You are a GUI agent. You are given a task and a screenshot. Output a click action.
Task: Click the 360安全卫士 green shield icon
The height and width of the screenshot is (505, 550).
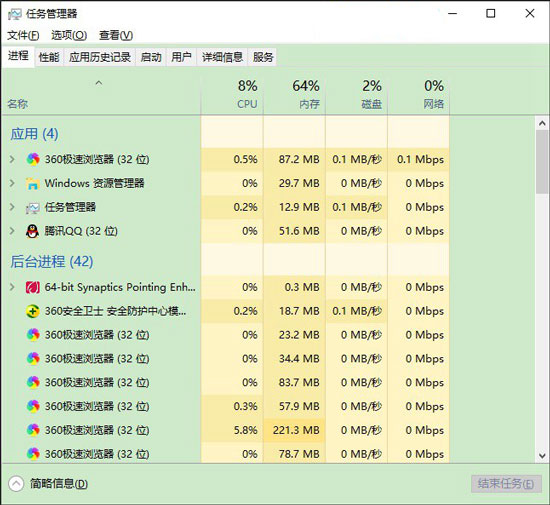pos(33,311)
